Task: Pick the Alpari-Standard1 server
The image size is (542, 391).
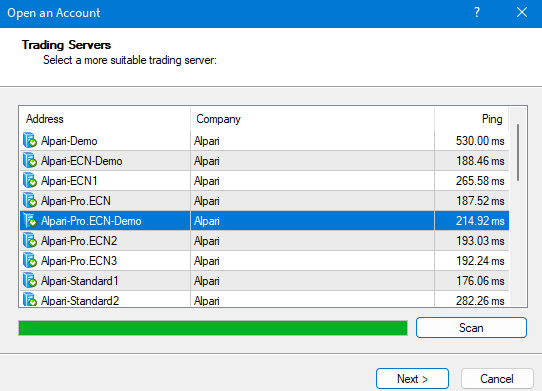Action: 264,281
